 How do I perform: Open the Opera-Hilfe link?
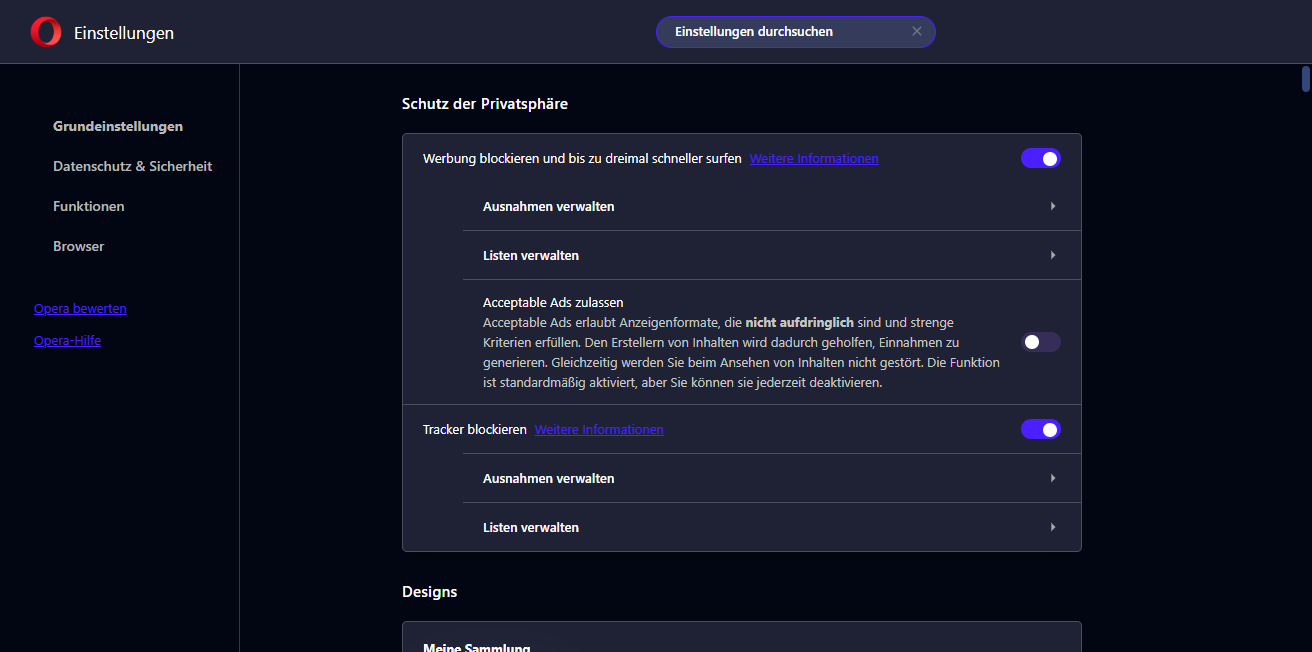67,340
